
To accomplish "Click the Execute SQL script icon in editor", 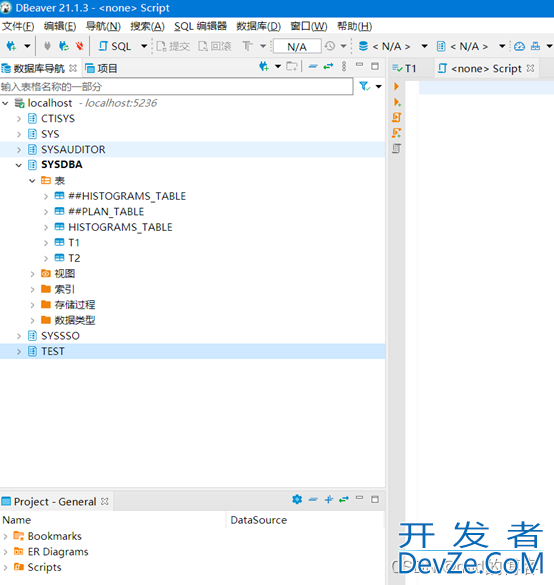I will point(397,118).
